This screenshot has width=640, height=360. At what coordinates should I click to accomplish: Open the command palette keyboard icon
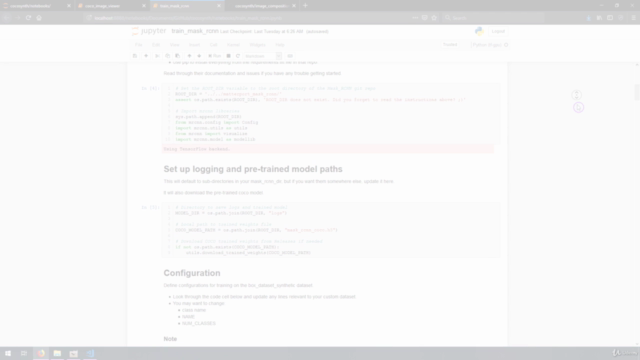(x=290, y=56)
